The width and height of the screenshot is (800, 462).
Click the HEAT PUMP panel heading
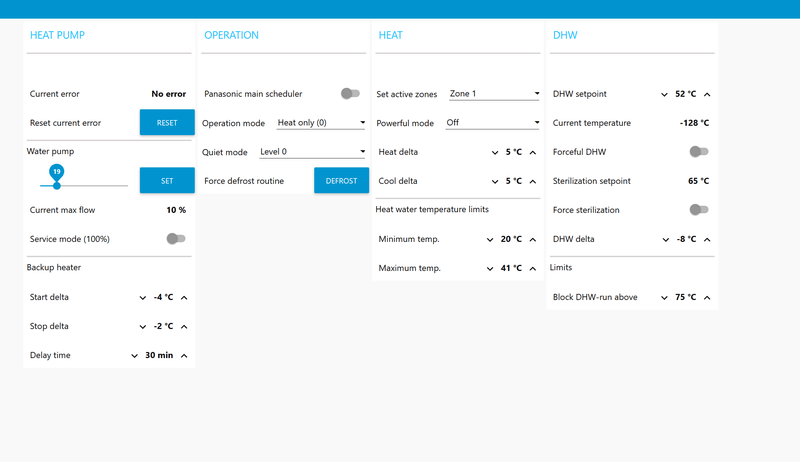point(57,35)
